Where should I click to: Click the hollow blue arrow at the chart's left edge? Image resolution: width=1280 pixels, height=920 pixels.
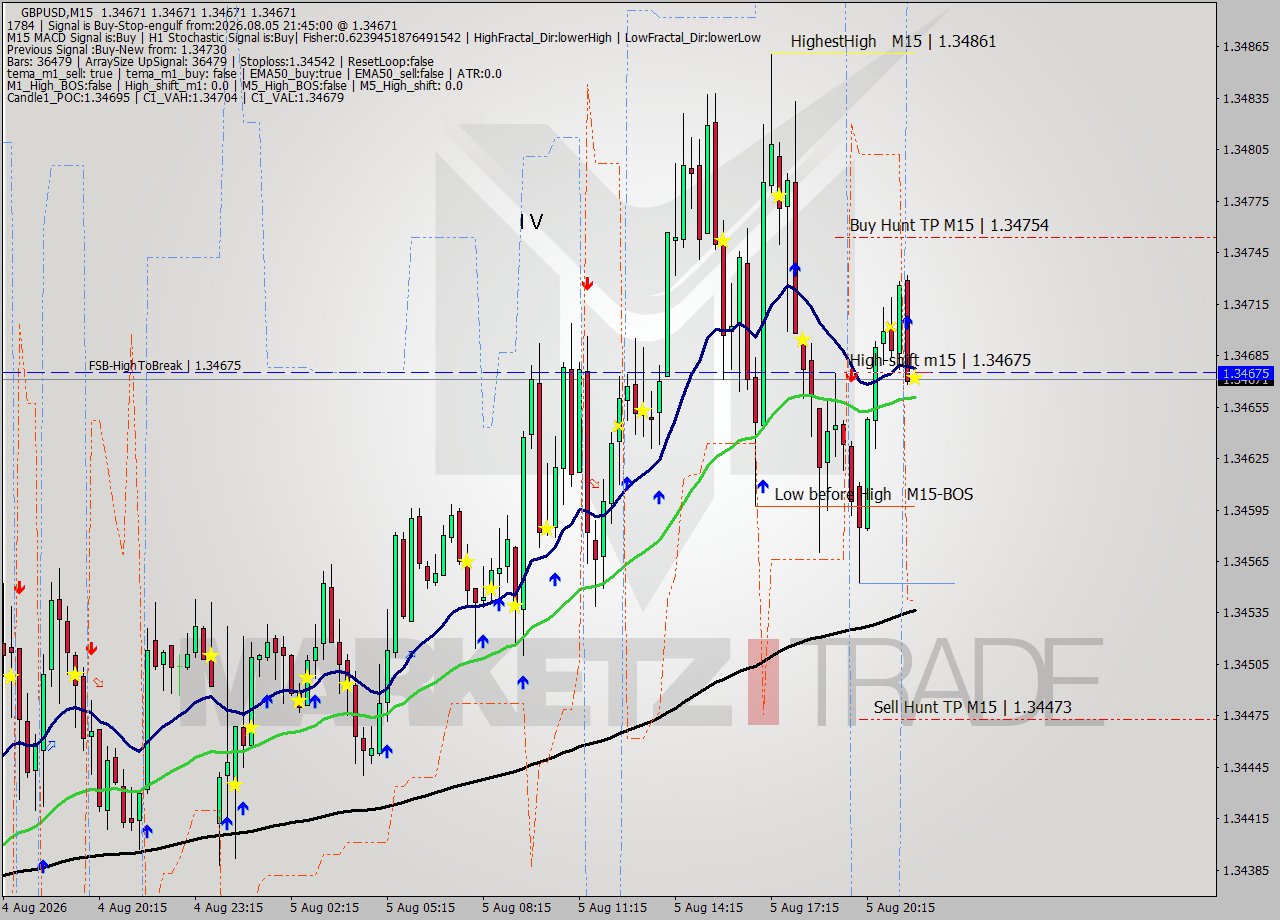(x=50, y=745)
